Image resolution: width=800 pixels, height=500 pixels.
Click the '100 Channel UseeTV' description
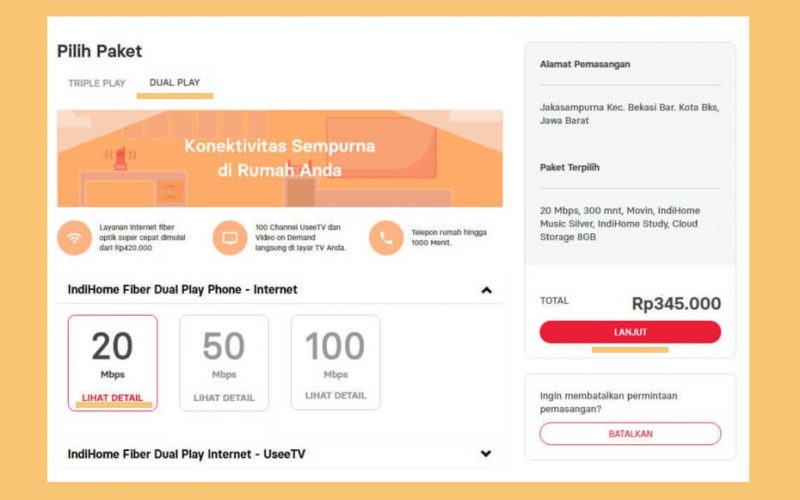point(301,237)
